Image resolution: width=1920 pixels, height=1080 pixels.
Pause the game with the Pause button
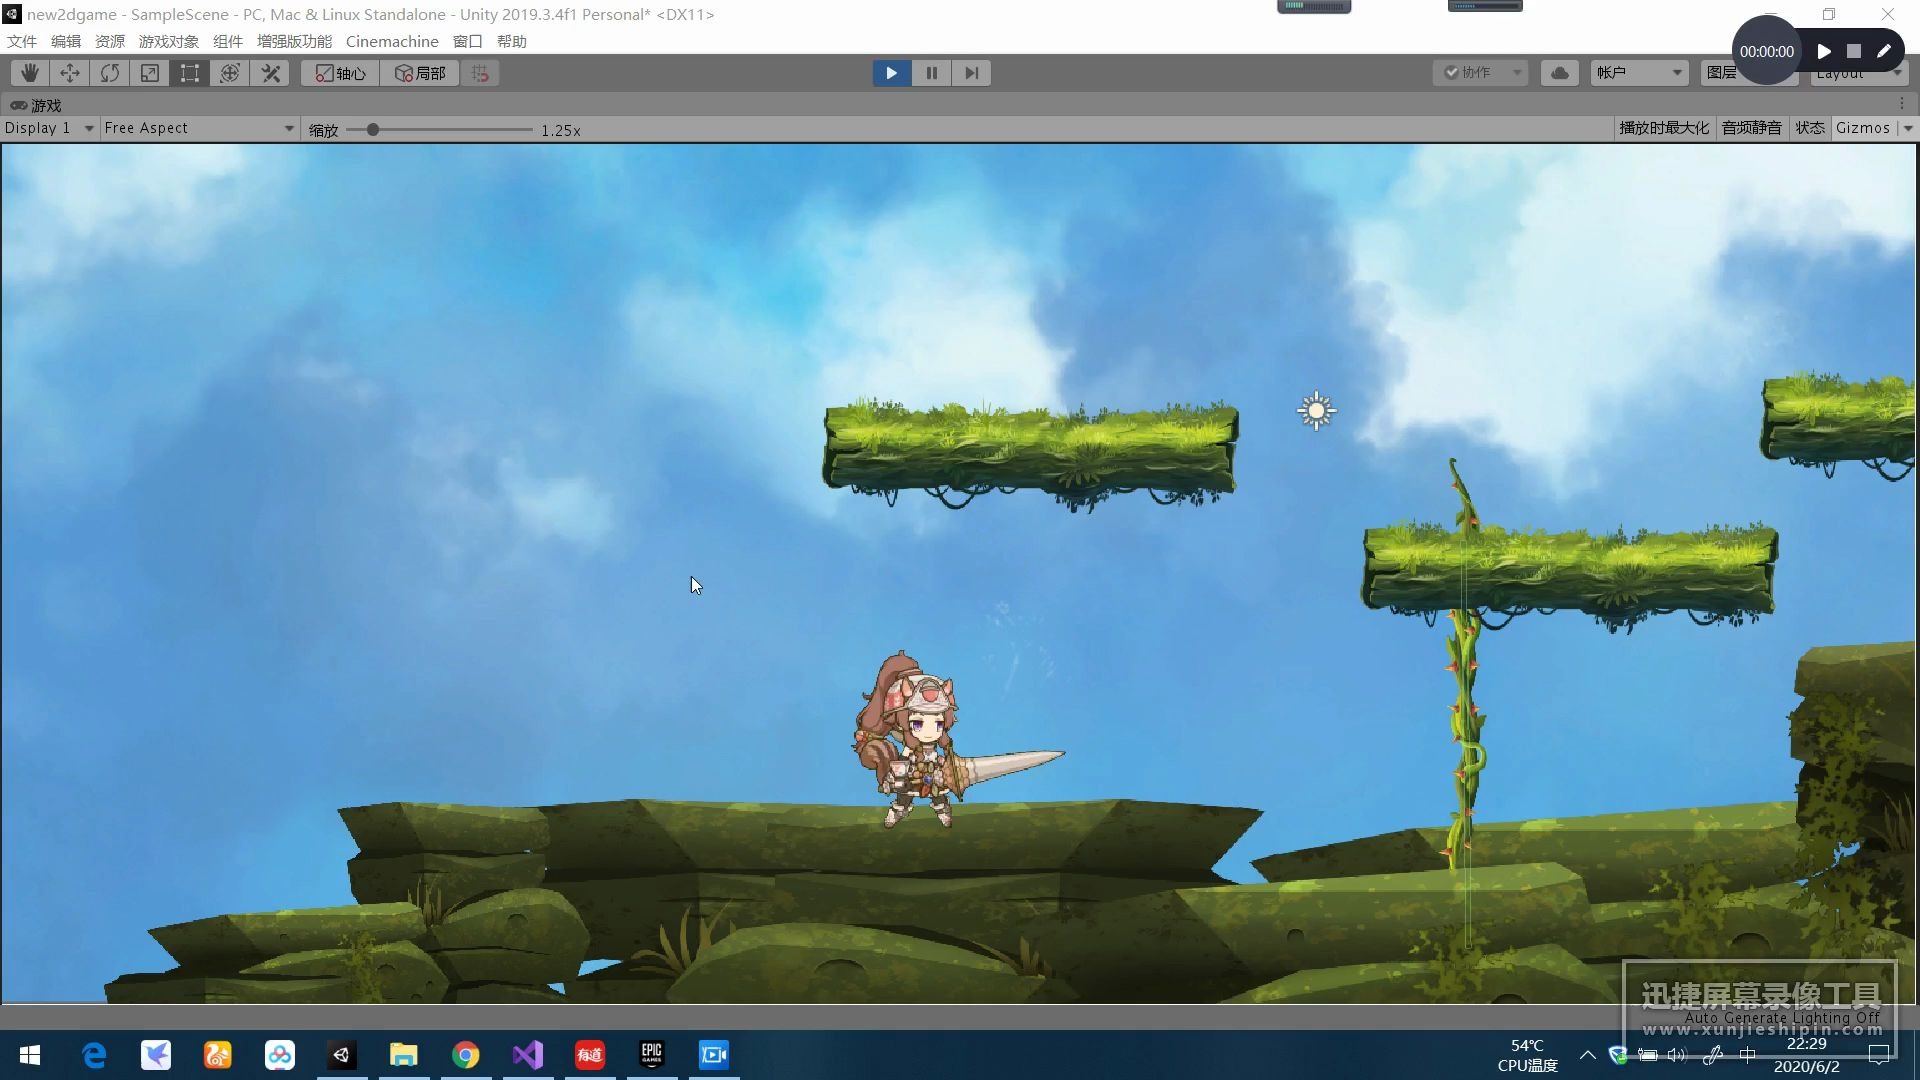[931, 73]
